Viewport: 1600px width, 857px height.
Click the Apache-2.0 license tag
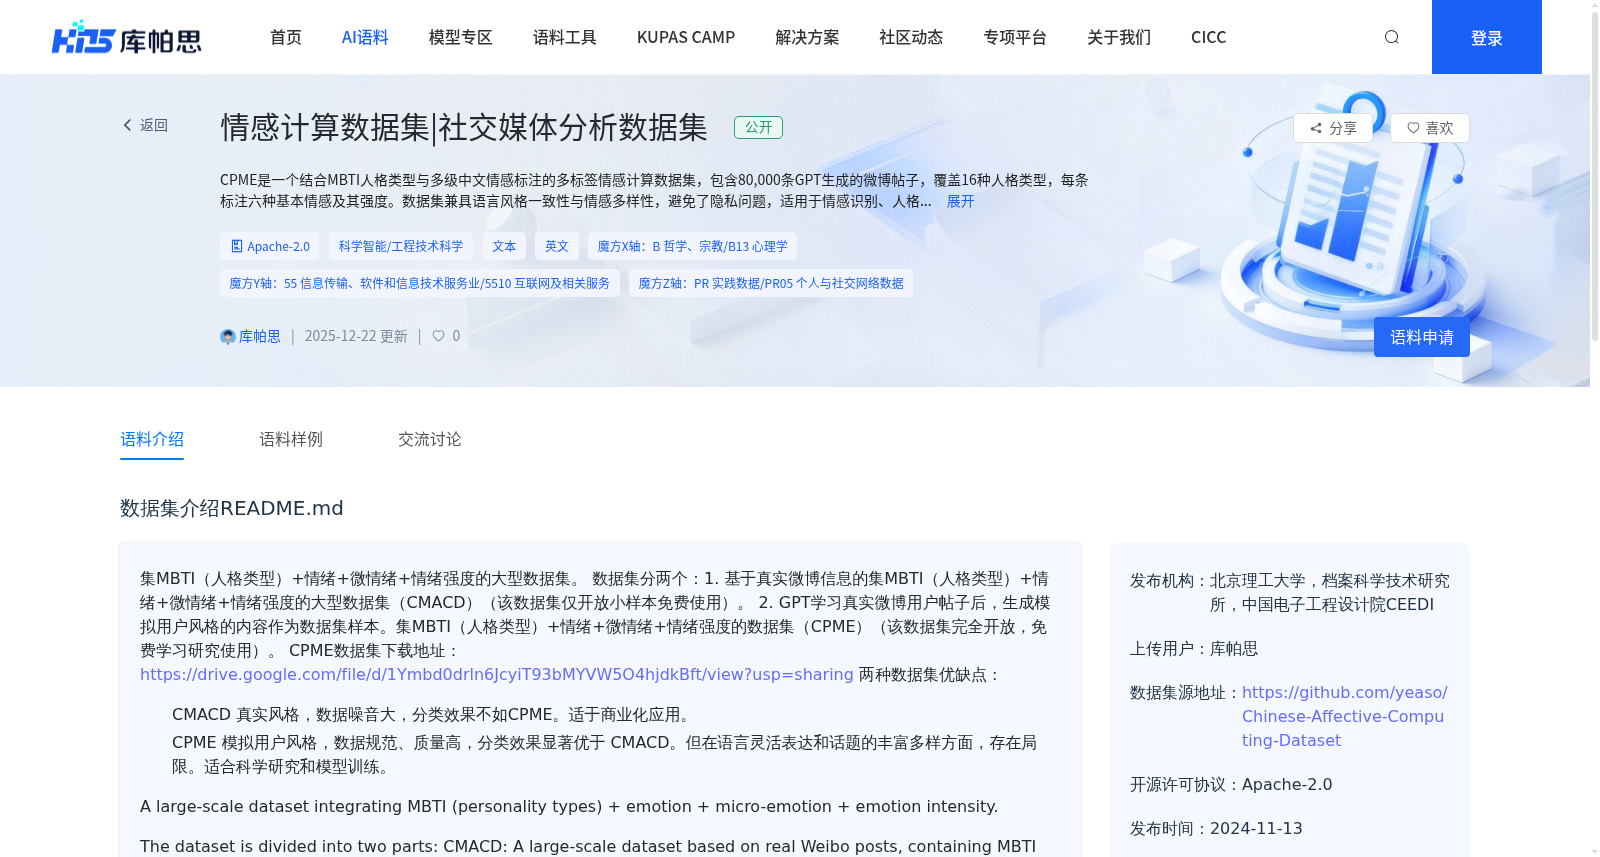click(x=270, y=246)
